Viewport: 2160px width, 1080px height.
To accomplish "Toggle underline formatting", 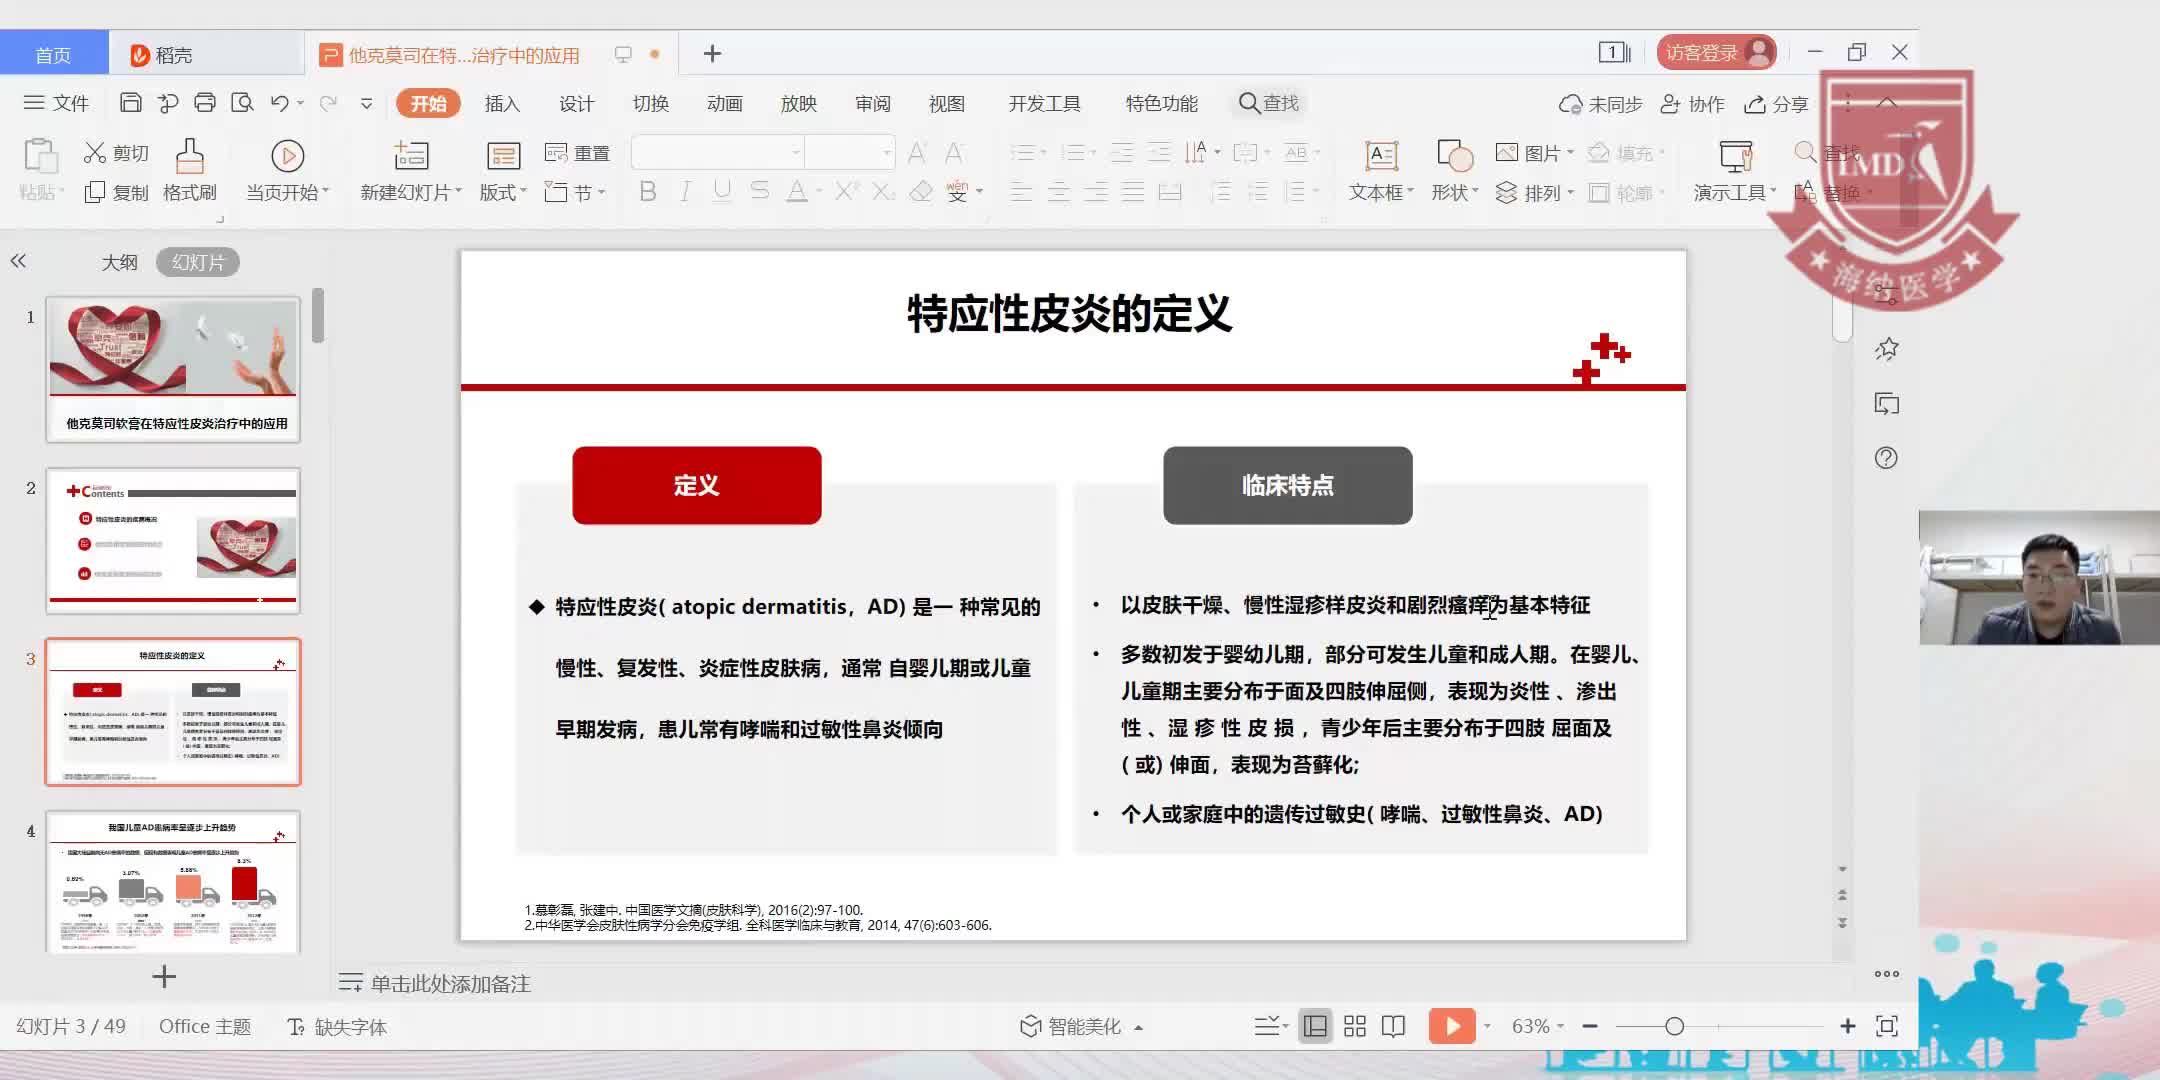I will tap(723, 191).
